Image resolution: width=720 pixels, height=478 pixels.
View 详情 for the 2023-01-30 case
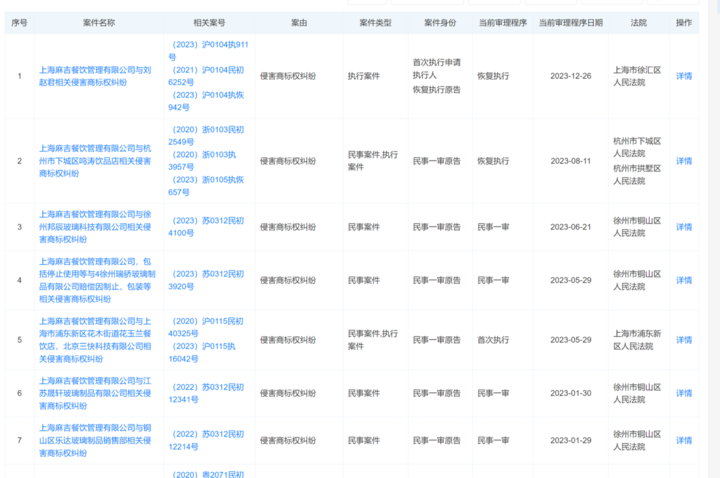click(684, 394)
